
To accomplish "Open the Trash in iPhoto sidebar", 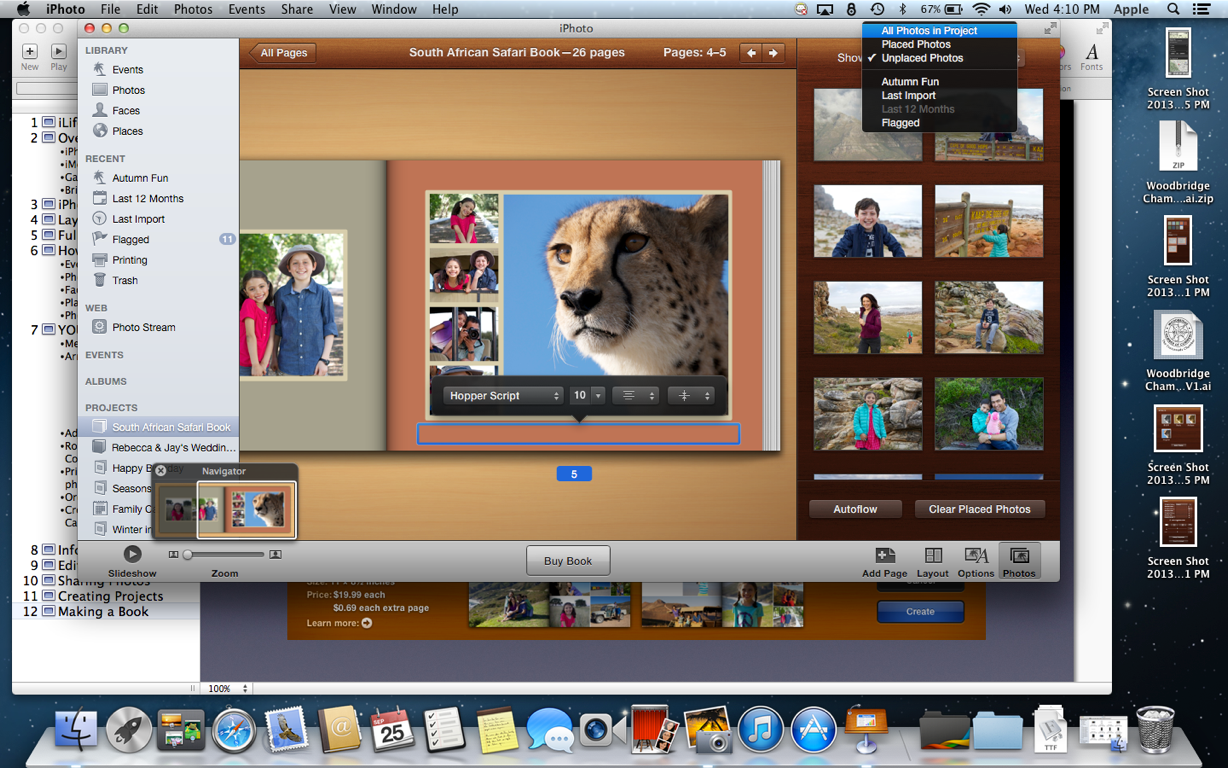I will (x=125, y=281).
